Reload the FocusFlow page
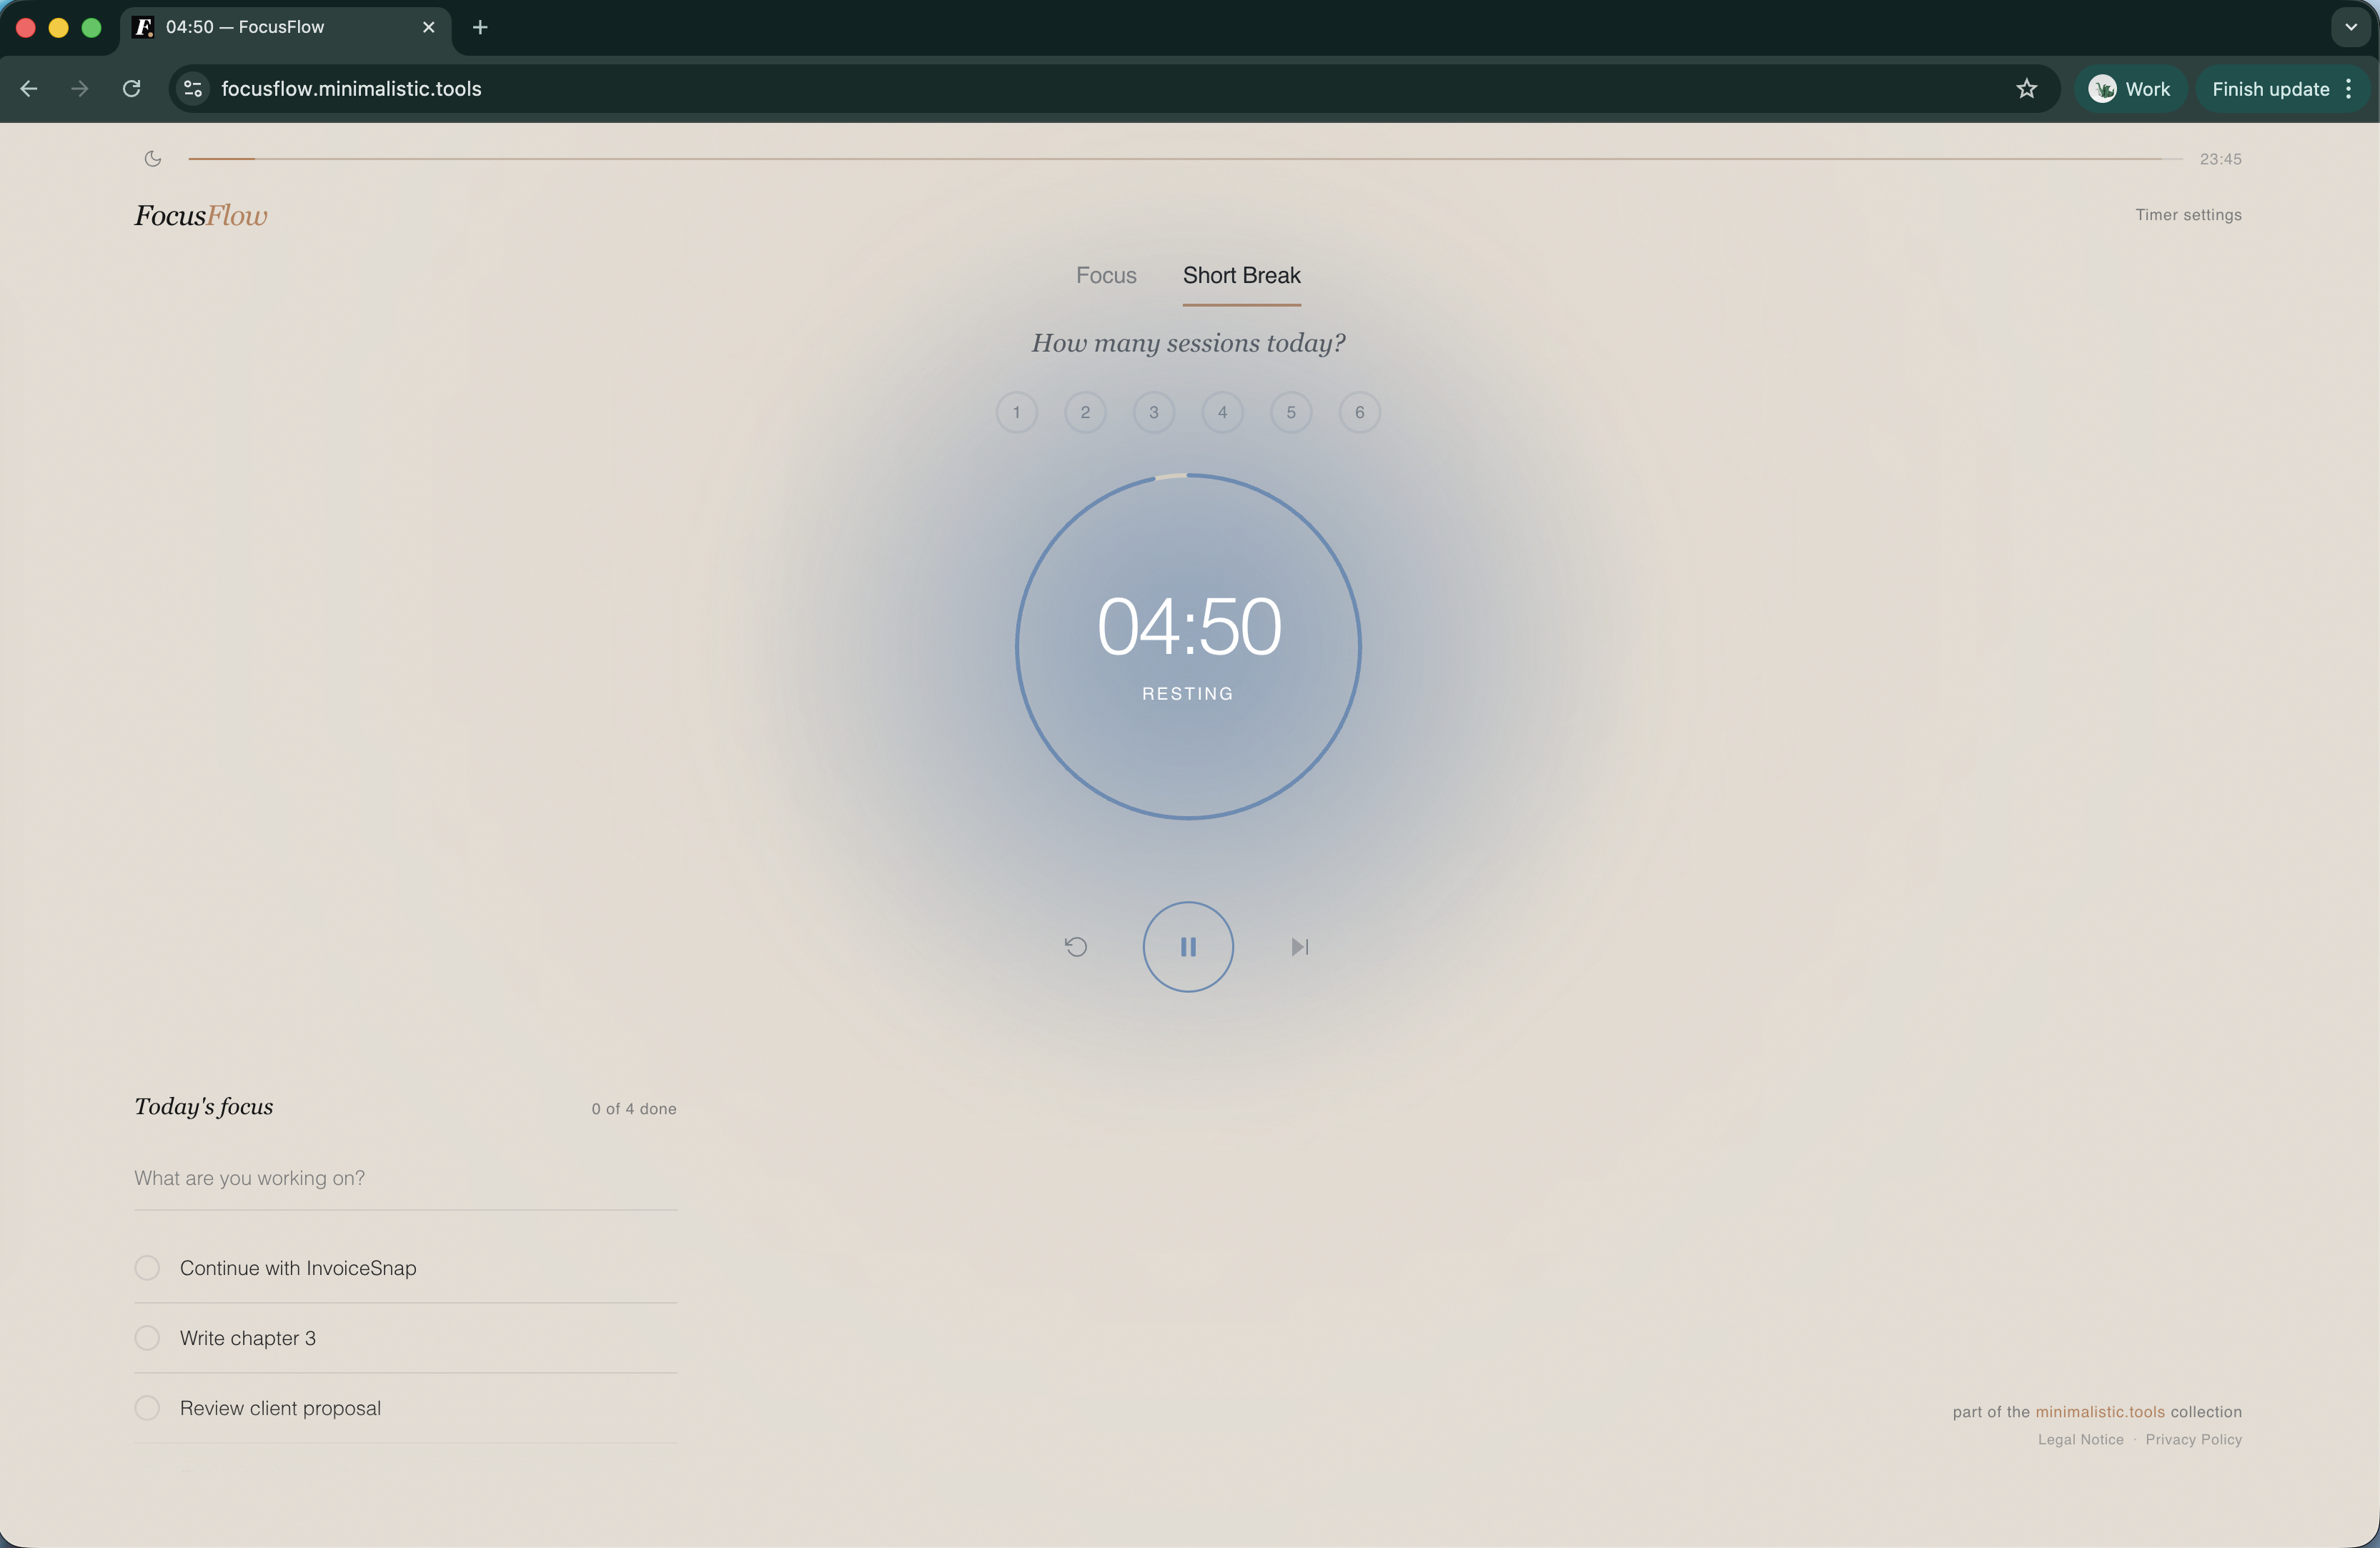Image resolution: width=2380 pixels, height=1548 pixels. coord(131,89)
